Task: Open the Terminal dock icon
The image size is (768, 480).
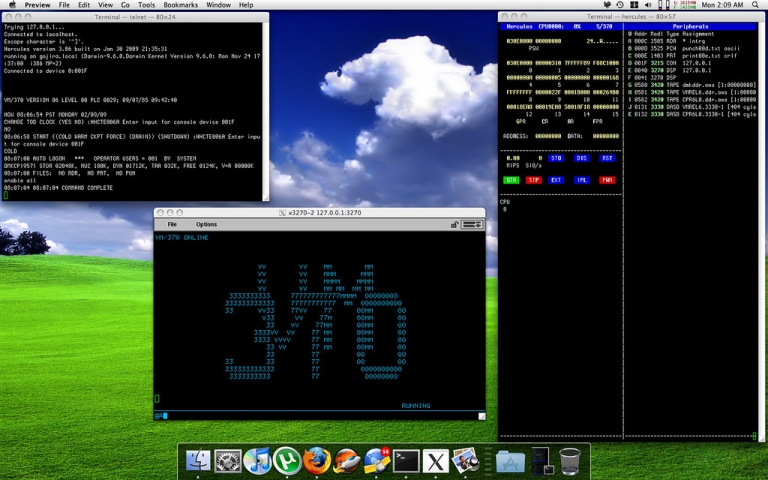Action: pyautogui.click(x=406, y=460)
